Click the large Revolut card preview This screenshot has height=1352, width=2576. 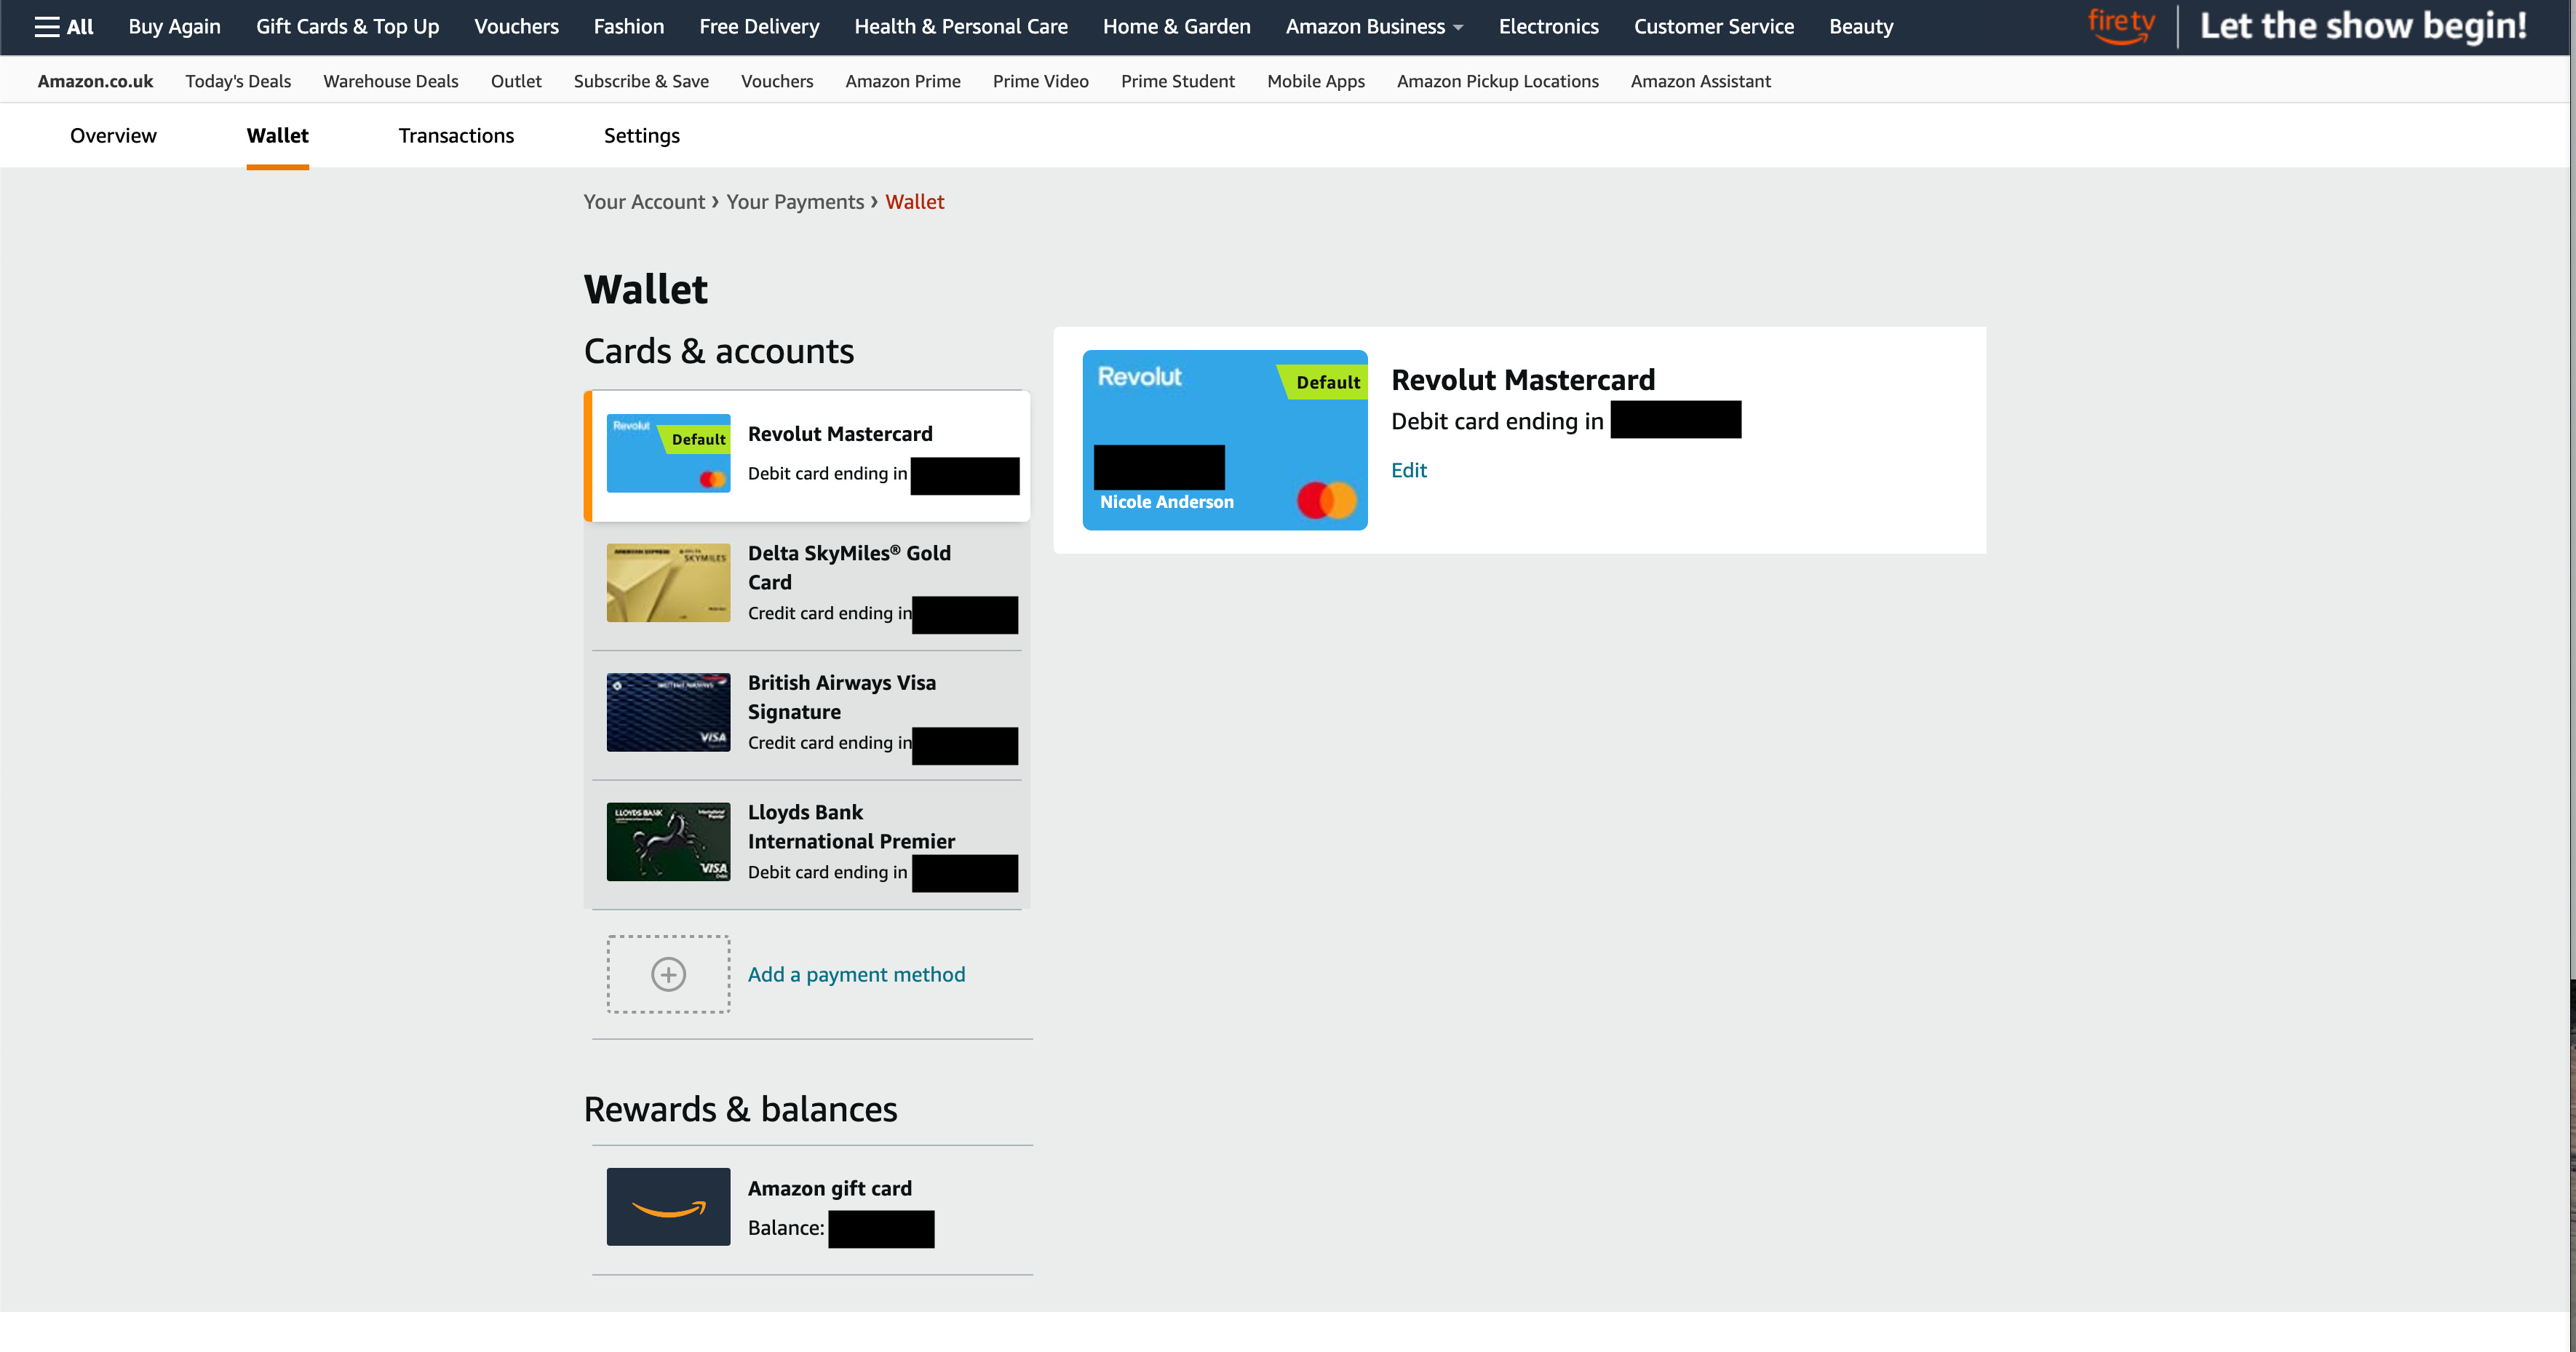[1224, 440]
